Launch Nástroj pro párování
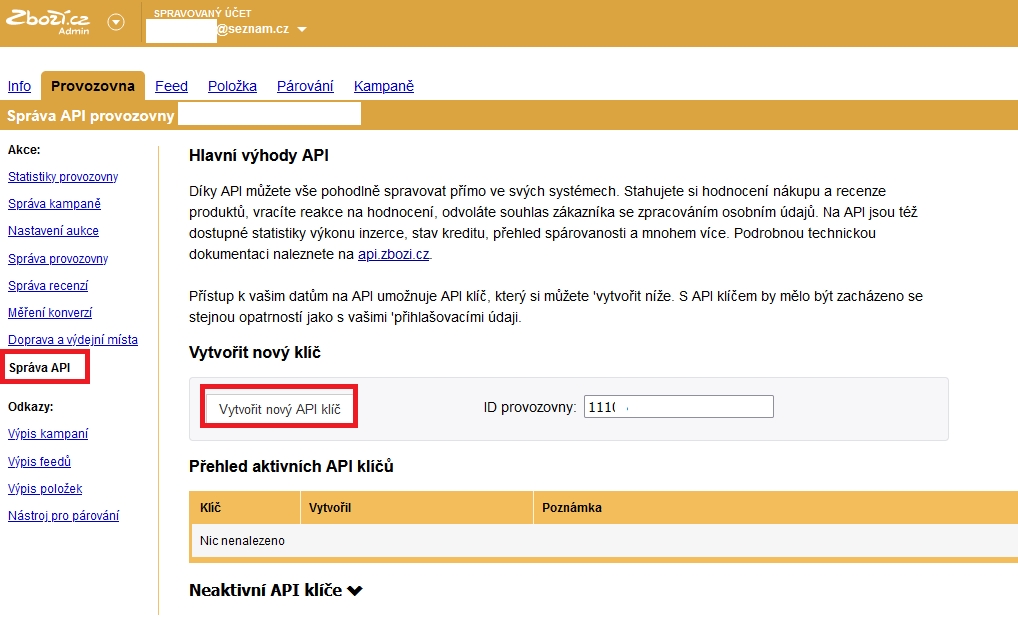Image resolution: width=1018 pixels, height=620 pixels. pos(63,516)
